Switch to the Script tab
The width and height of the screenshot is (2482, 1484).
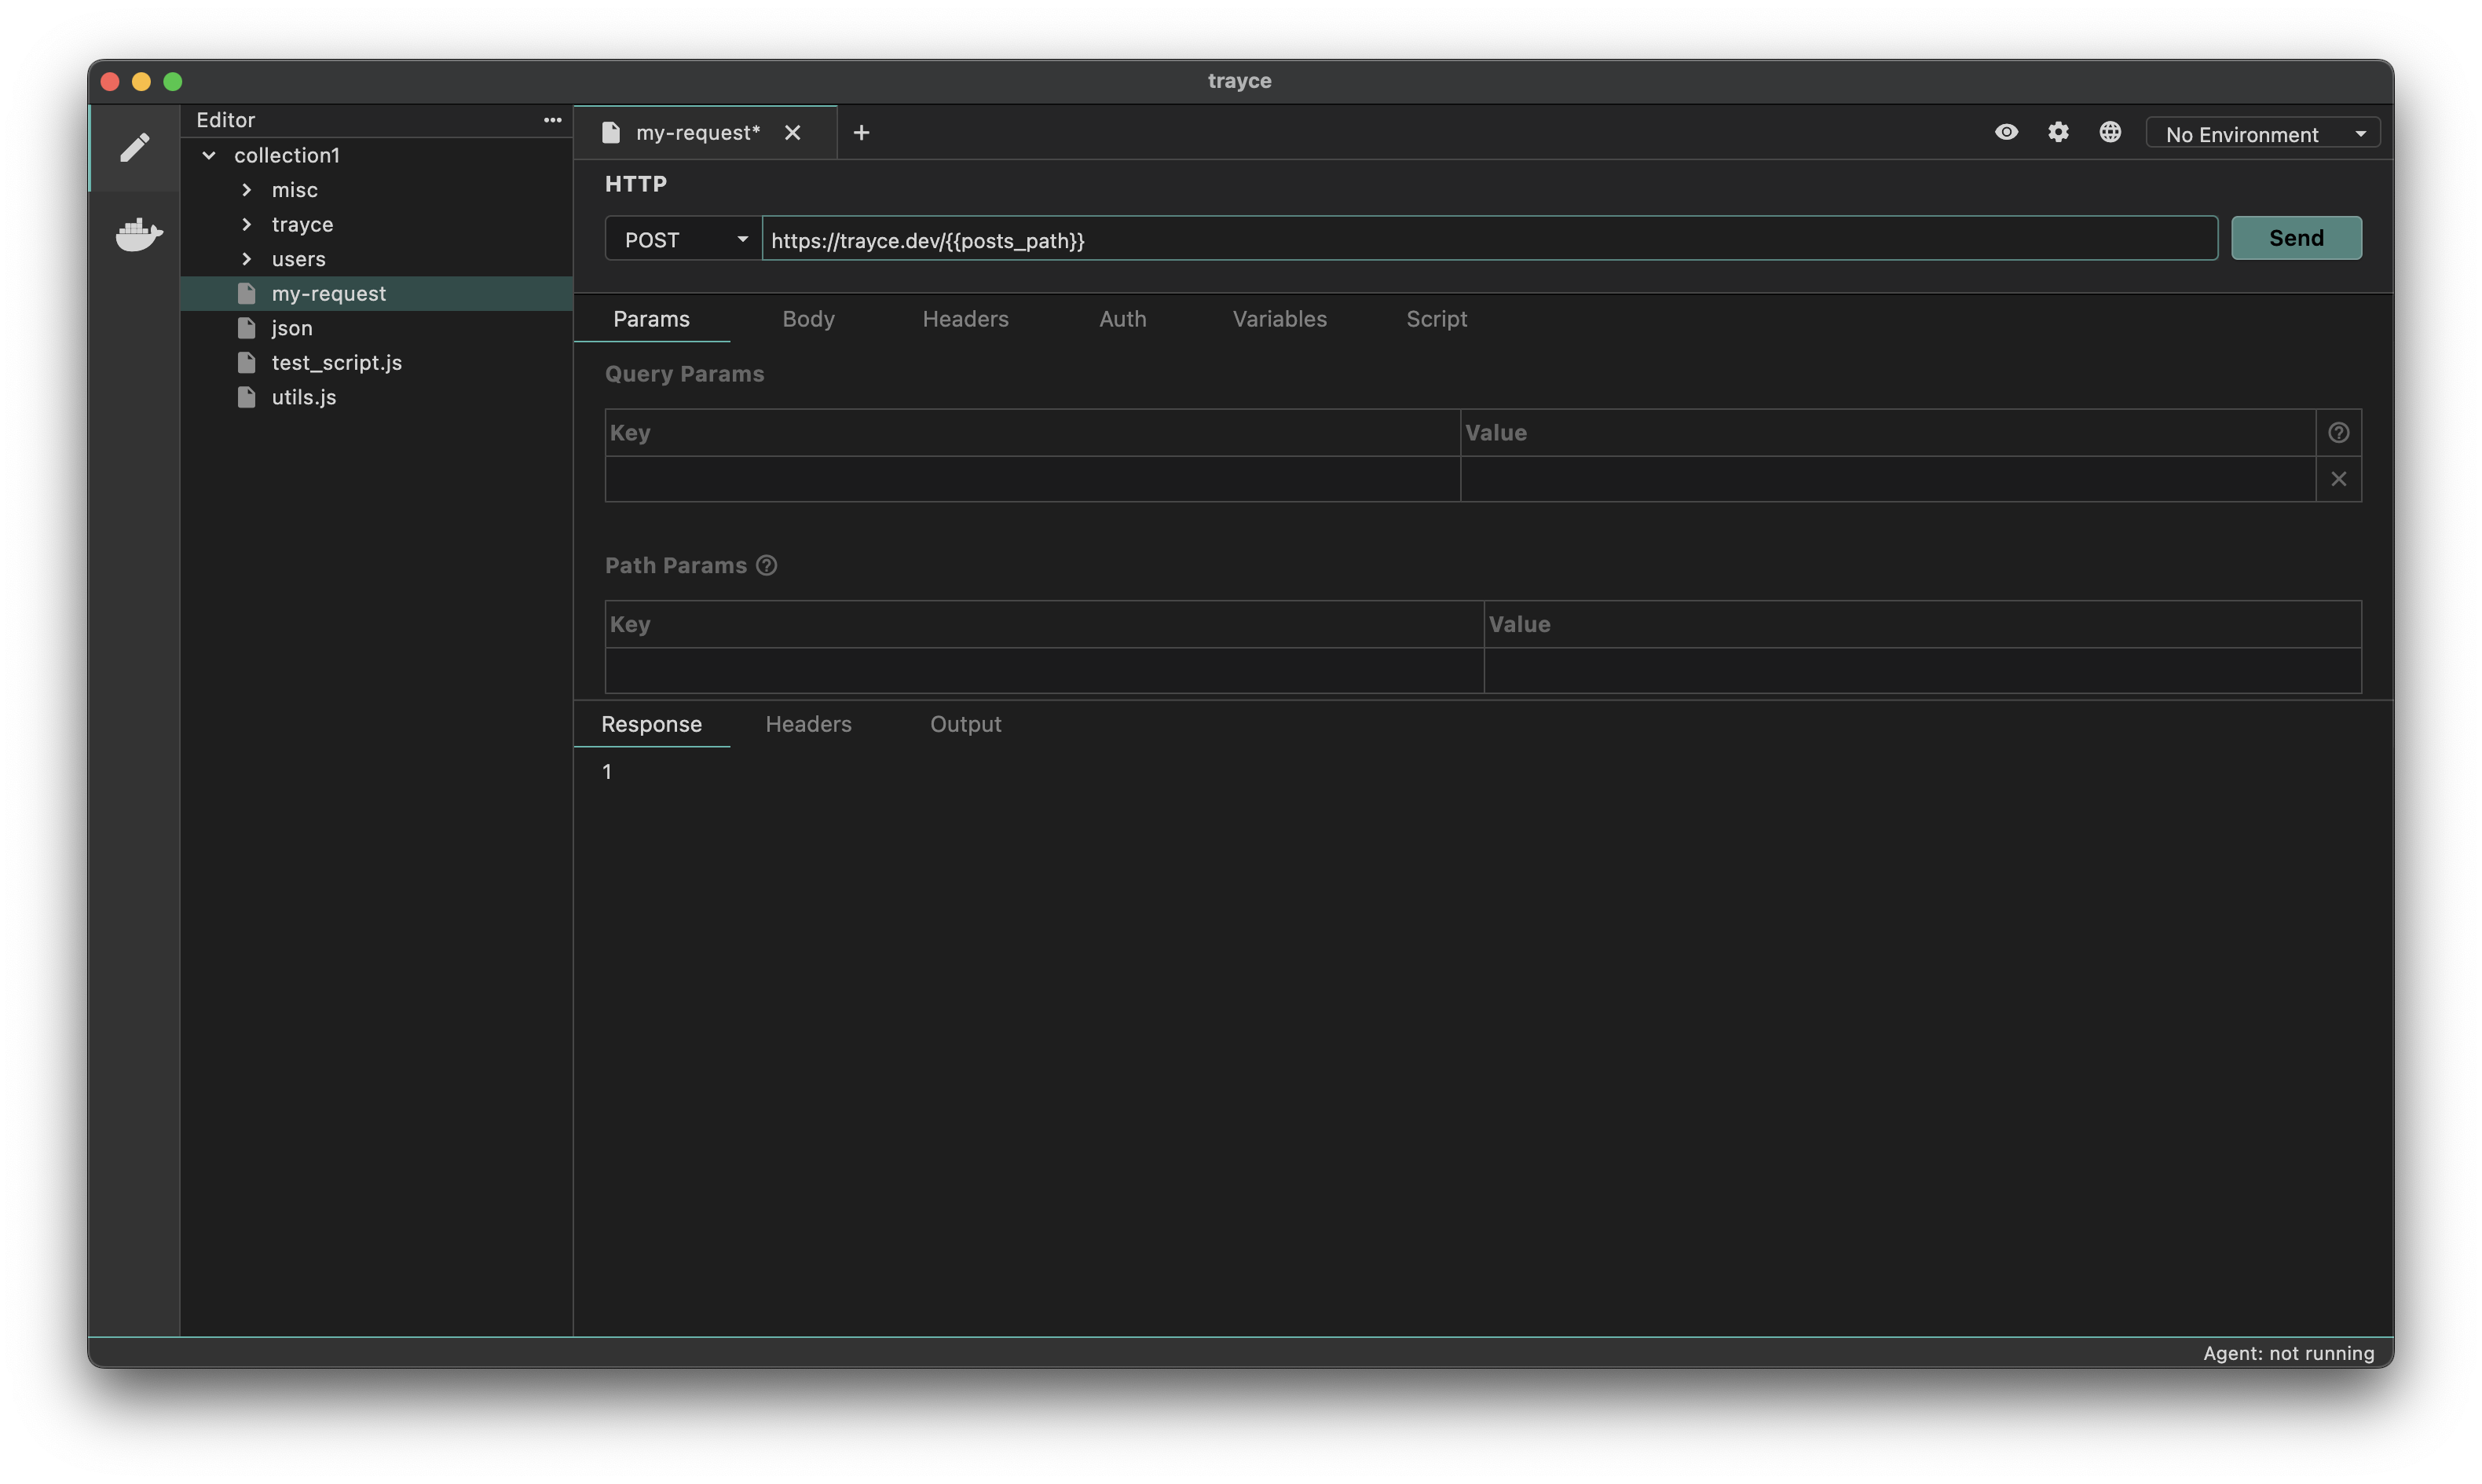(1436, 319)
